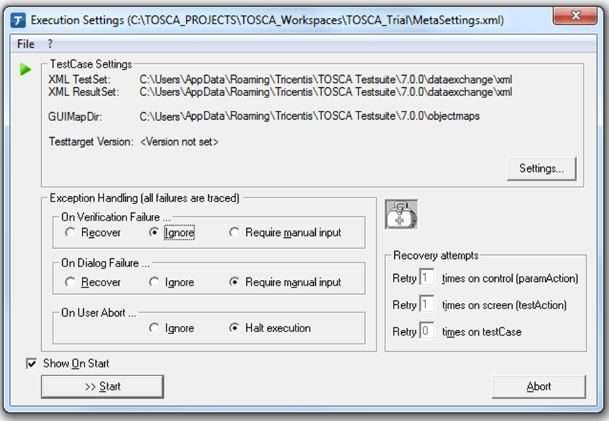Screen dimensions: 609x421
Task: Open the question mark help menu
Action: coord(50,44)
